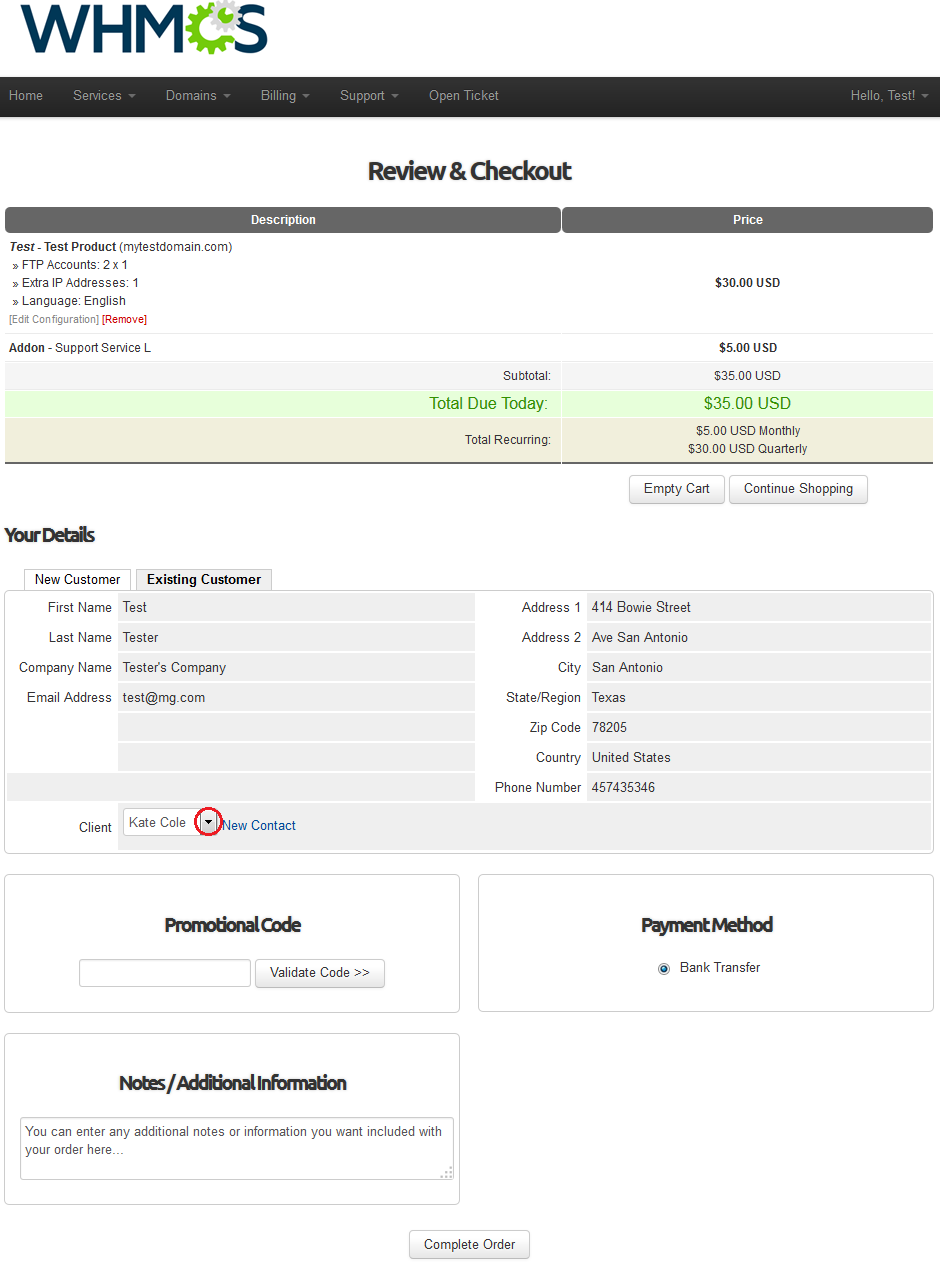This screenshot has height=1268, width=940.
Task: Click the City value San Antonio
Action: pyautogui.click(x=628, y=667)
